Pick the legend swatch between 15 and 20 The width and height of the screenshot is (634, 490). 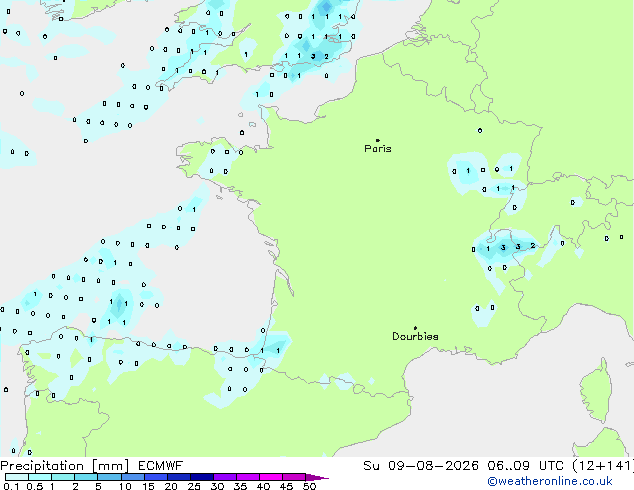[155, 477]
